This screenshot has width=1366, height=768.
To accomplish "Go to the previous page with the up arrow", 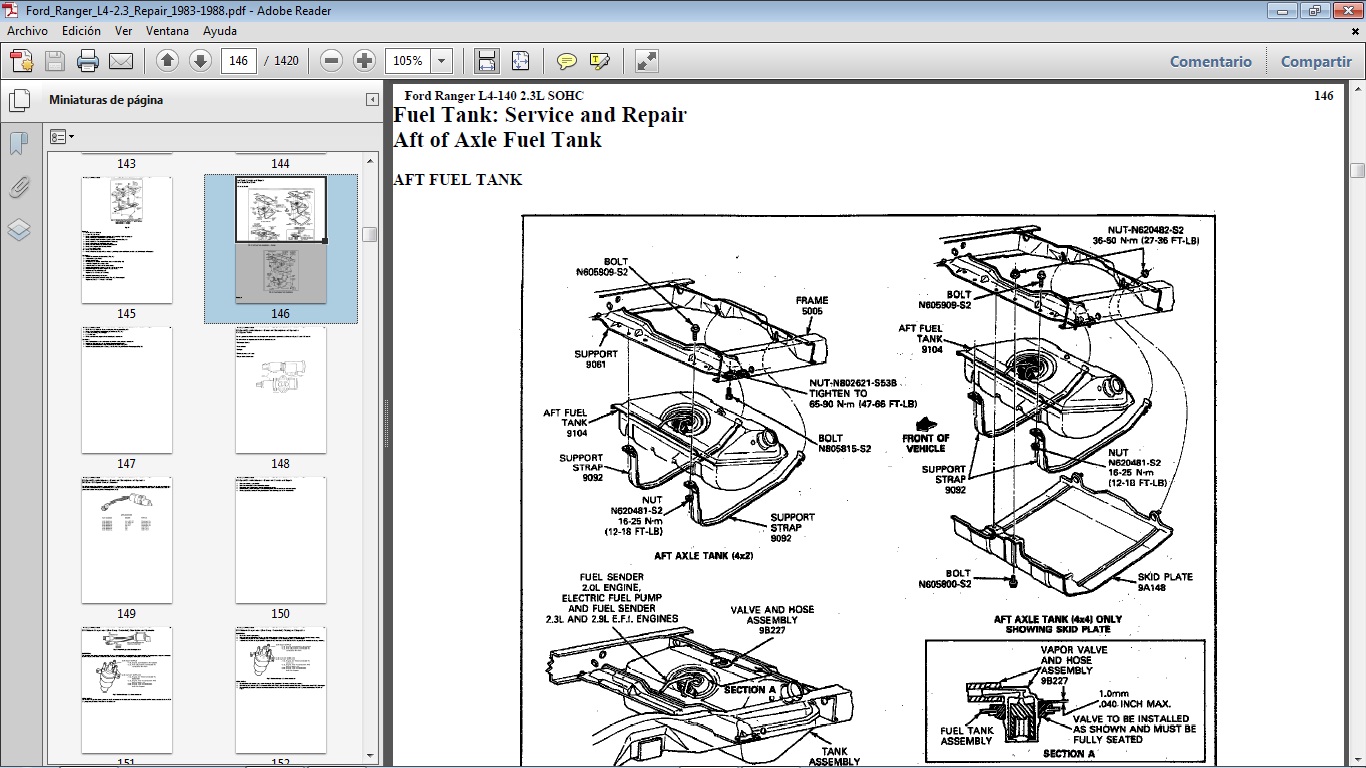I will pyautogui.click(x=168, y=61).
